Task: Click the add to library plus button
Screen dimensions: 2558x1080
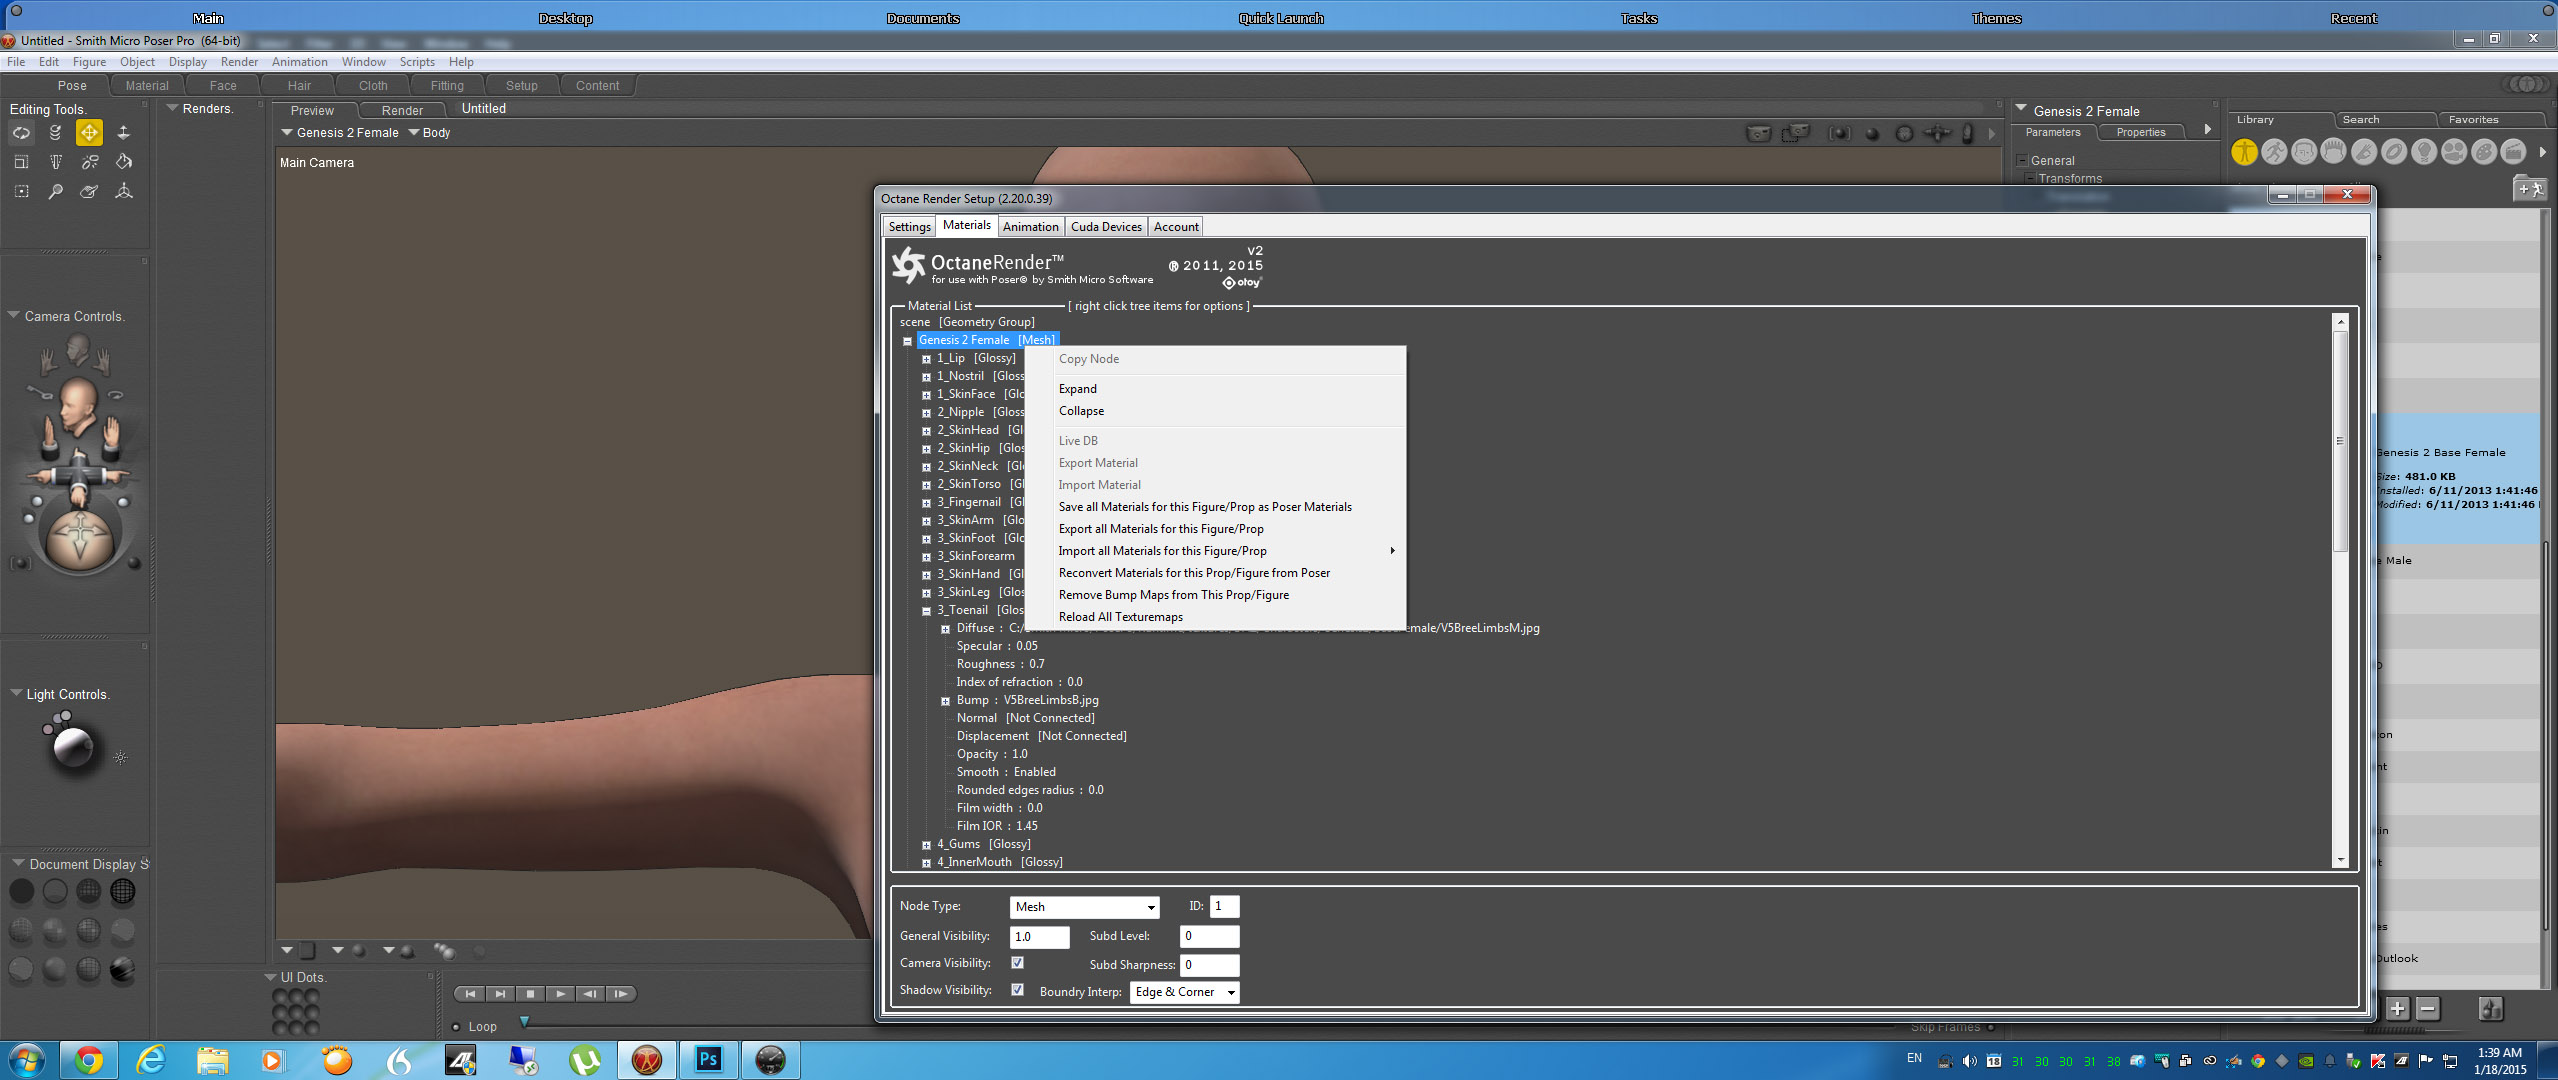Action: [x=2397, y=1009]
